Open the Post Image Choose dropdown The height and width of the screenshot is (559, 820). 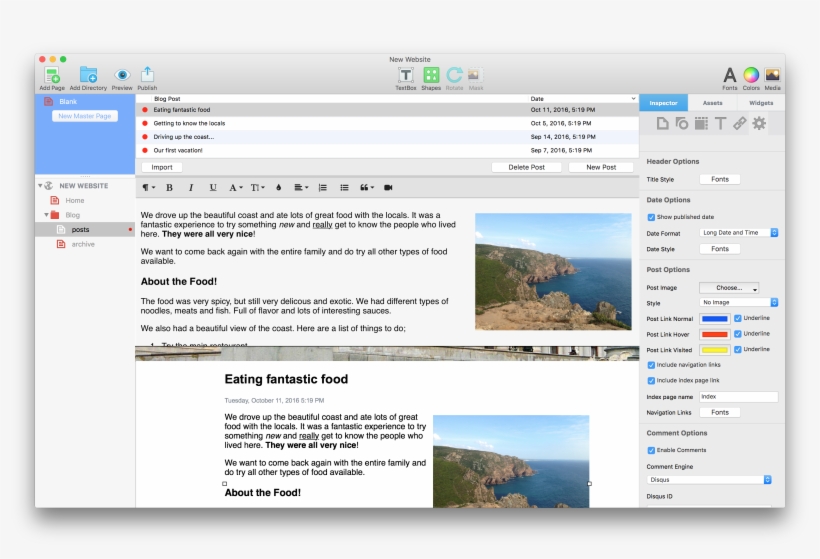point(729,288)
